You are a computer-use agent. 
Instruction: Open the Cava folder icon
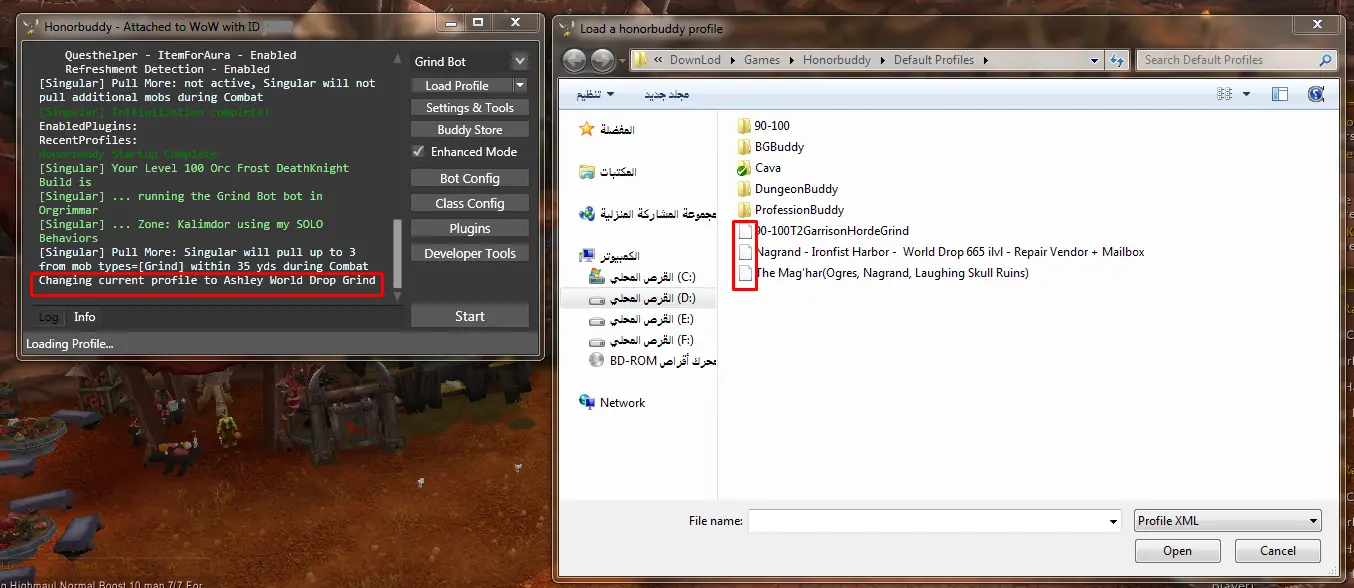coord(743,168)
